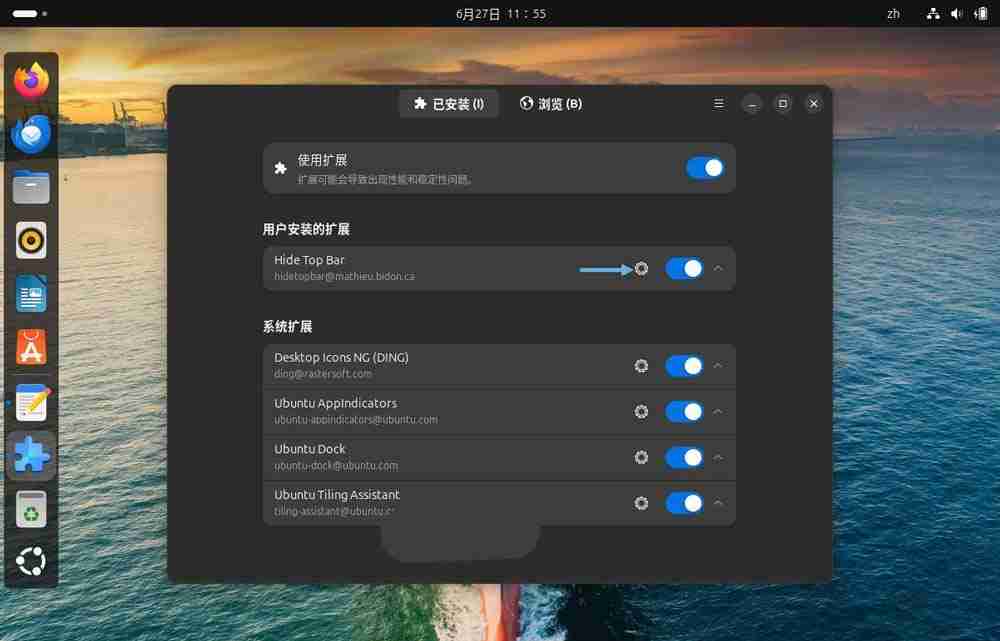The height and width of the screenshot is (641, 1000).
Task: Open Ubuntu Dock settings gear
Action: pyautogui.click(x=641, y=458)
